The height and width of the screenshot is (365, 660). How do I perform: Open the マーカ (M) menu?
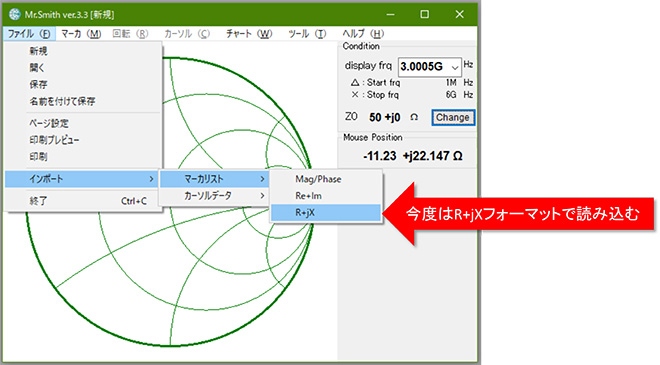pos(81,34)
